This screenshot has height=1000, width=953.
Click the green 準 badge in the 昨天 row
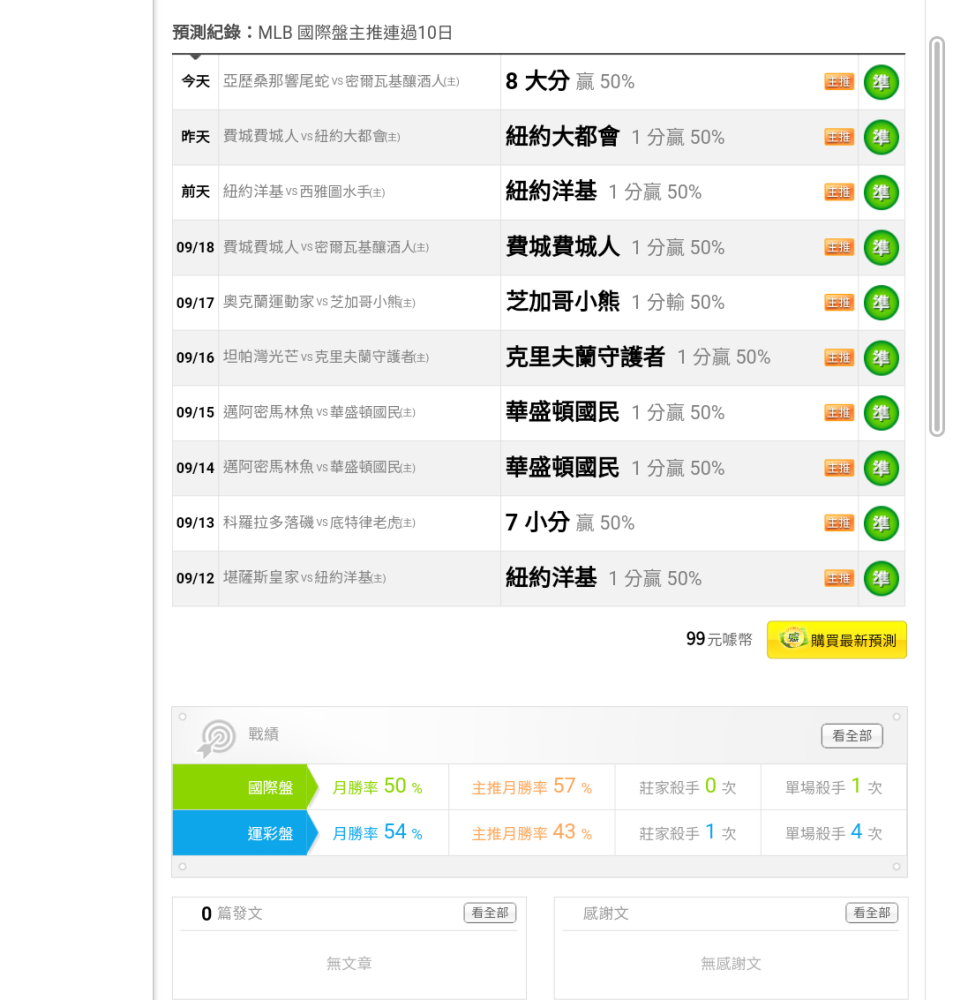881,137
